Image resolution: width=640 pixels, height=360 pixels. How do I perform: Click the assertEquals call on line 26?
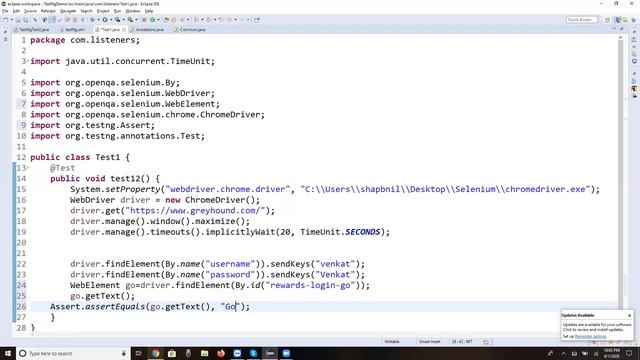[x=115, y=307]
